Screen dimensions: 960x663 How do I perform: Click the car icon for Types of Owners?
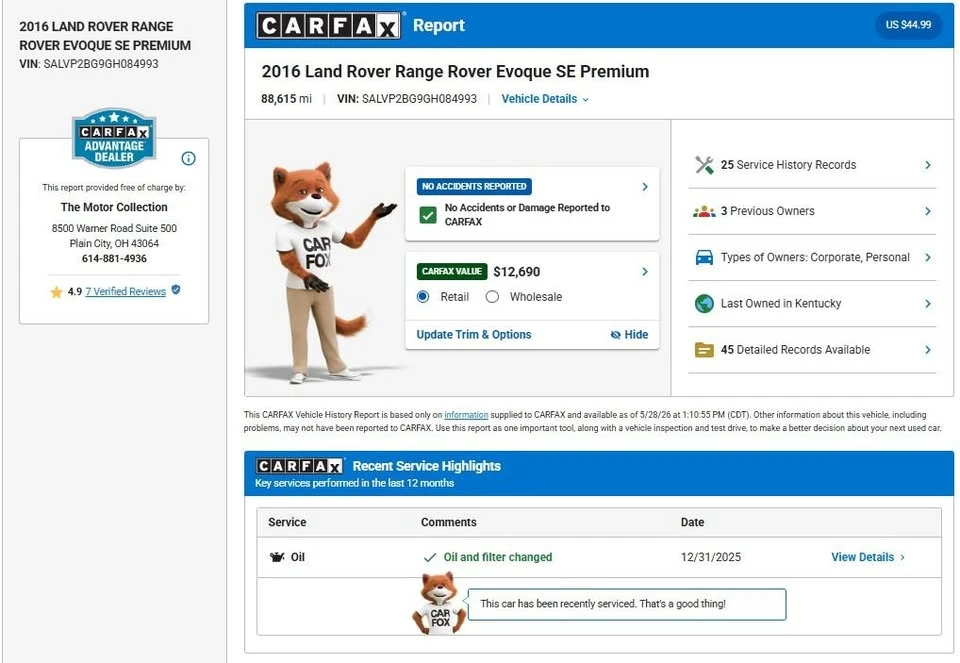click(704, 257)
